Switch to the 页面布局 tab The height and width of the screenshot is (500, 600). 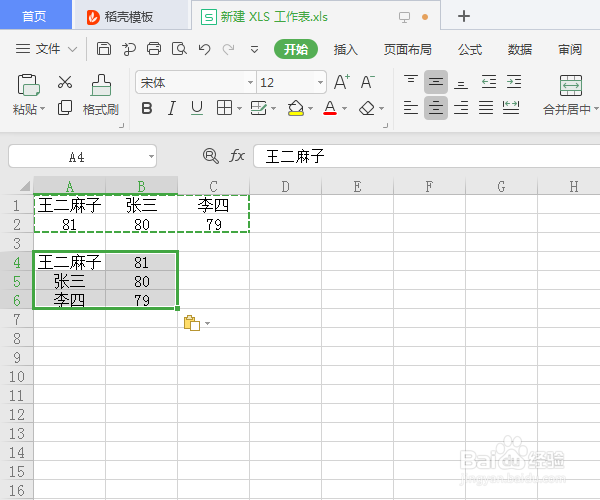click(408, 49)
